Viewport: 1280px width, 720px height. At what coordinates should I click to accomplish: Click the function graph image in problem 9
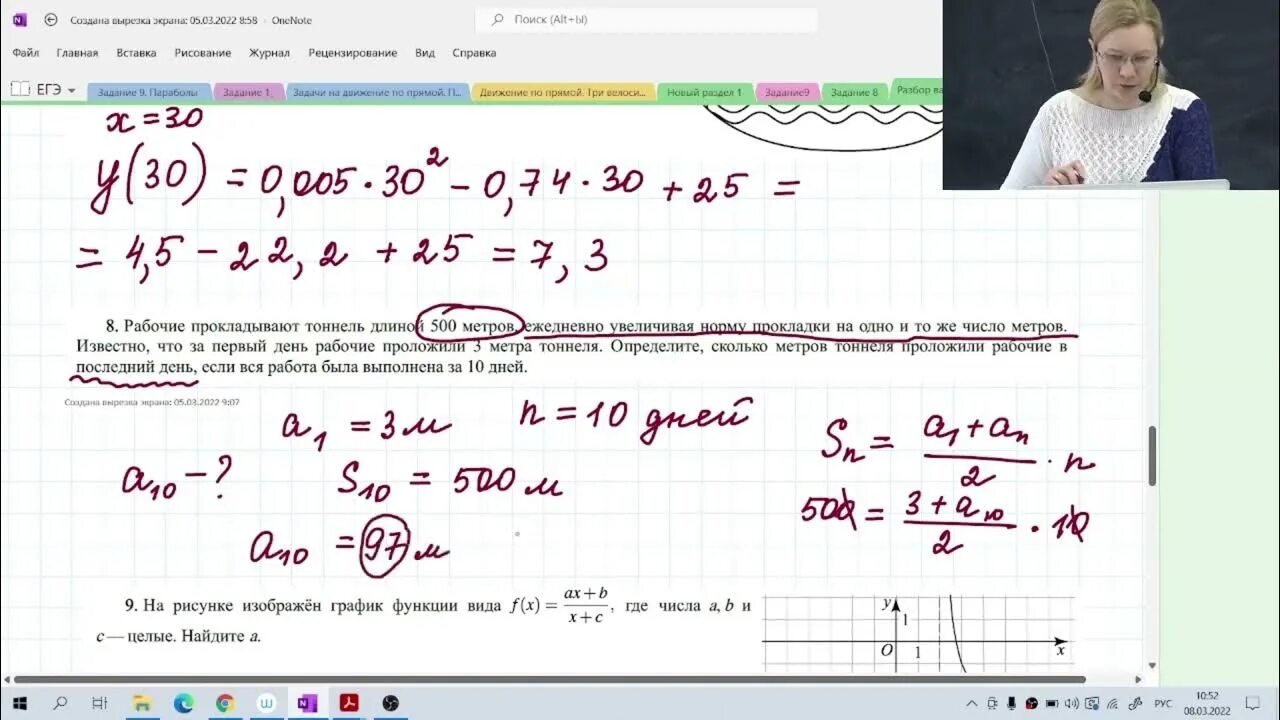(x=919, y=633)
